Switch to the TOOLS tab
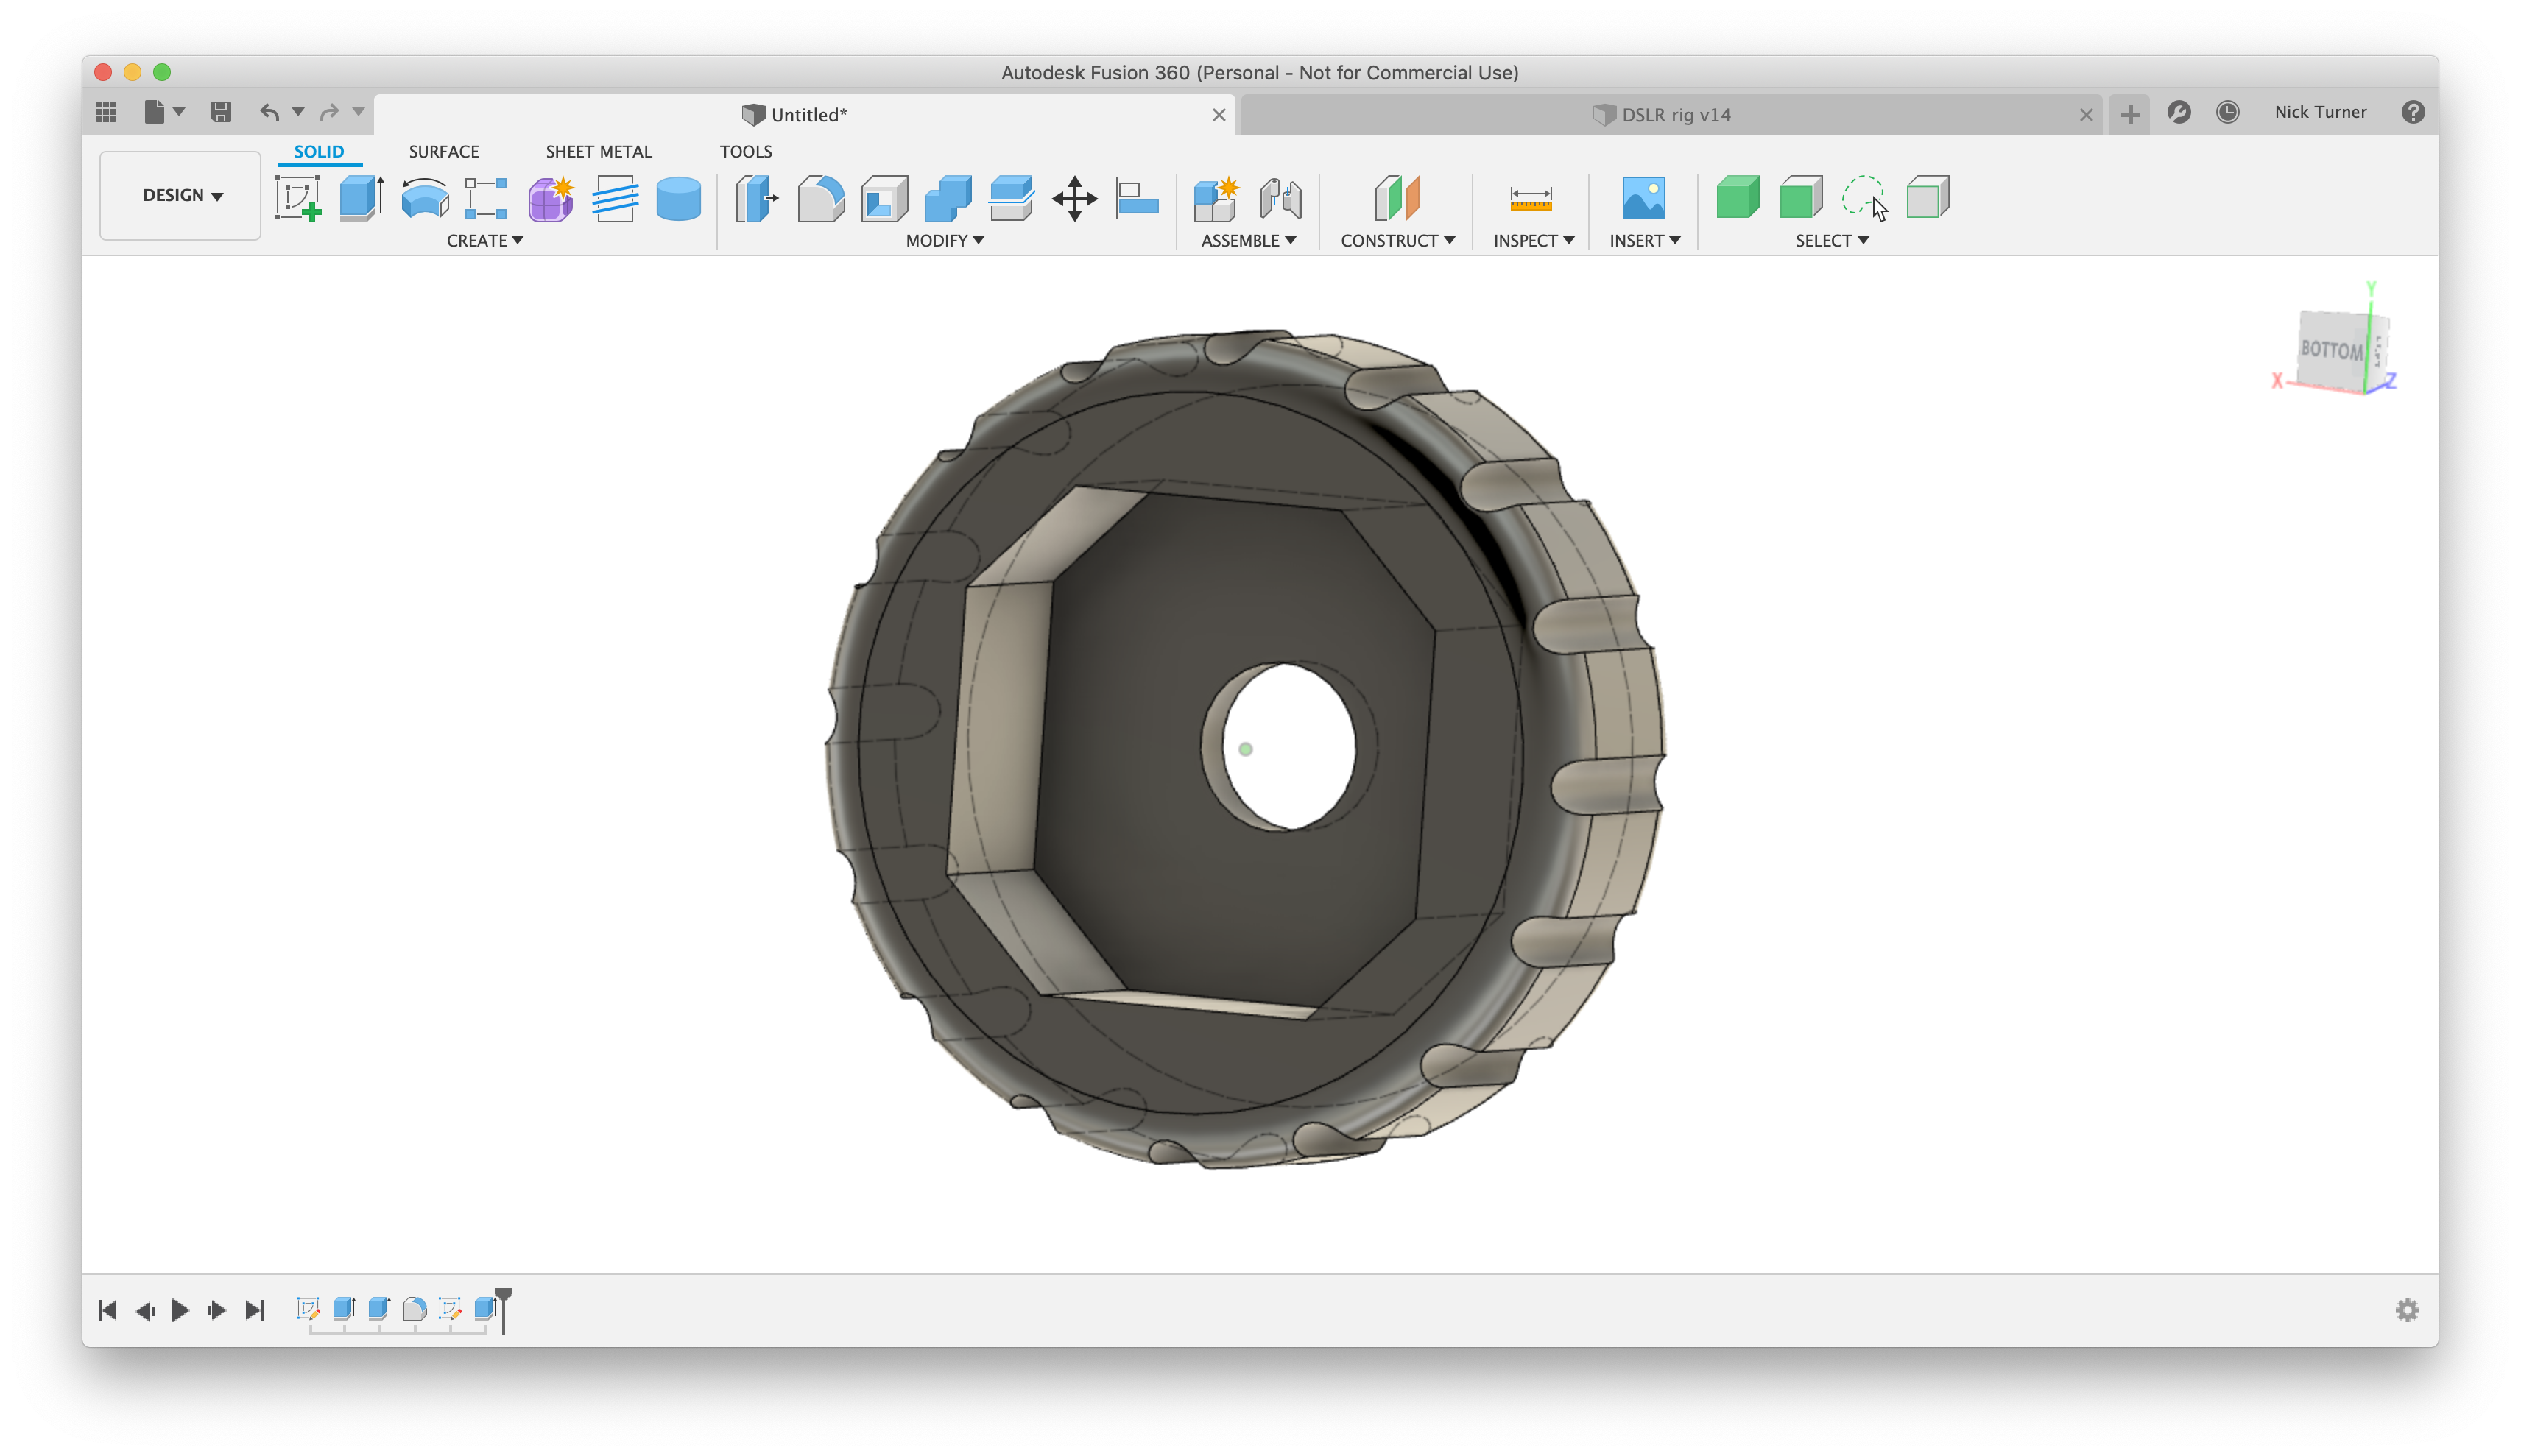 745,152
